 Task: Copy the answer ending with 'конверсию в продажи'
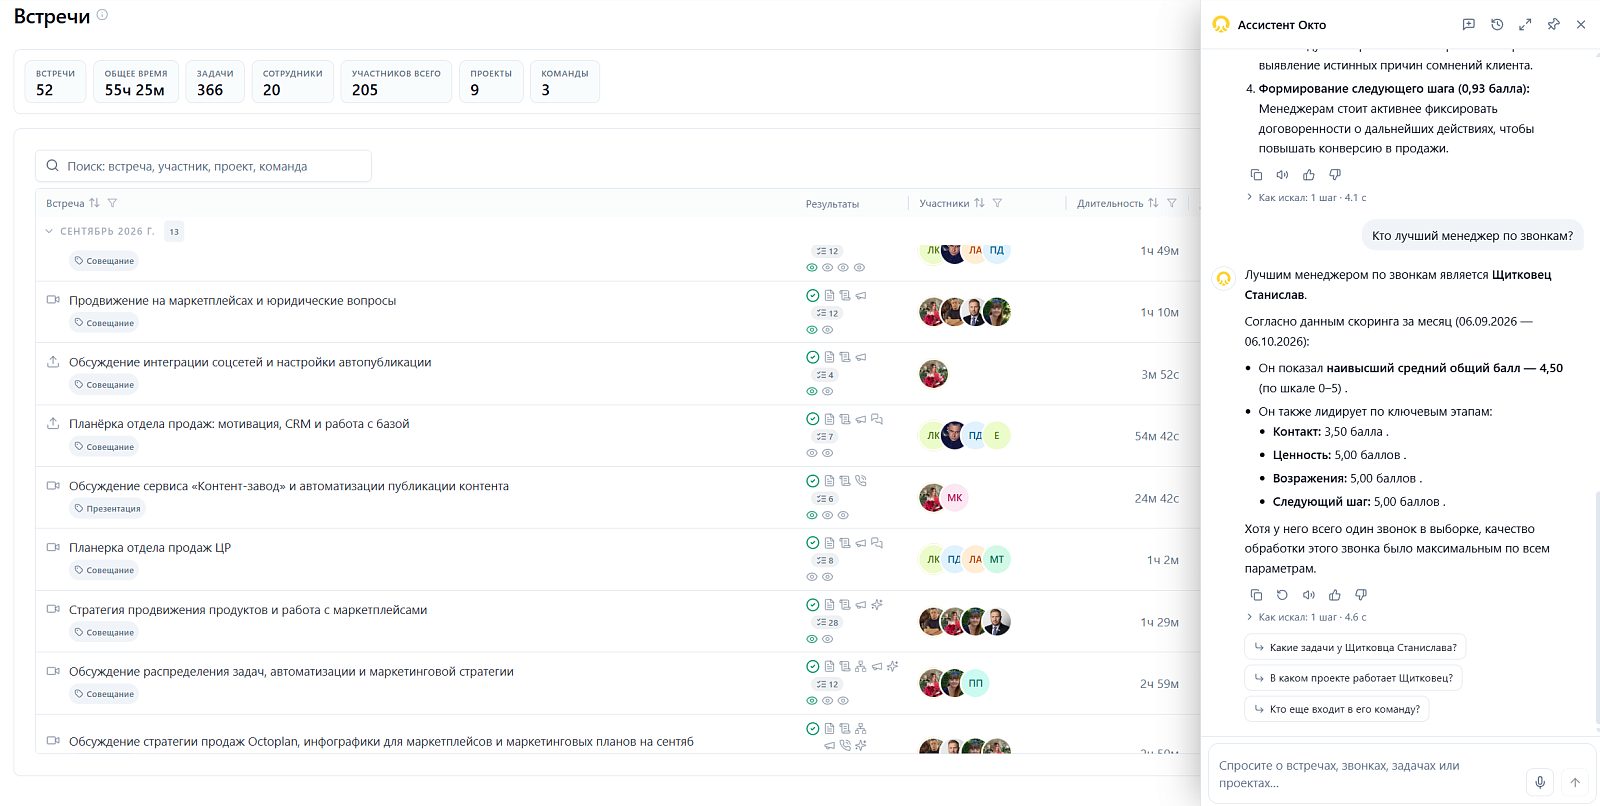[1256, 175]
